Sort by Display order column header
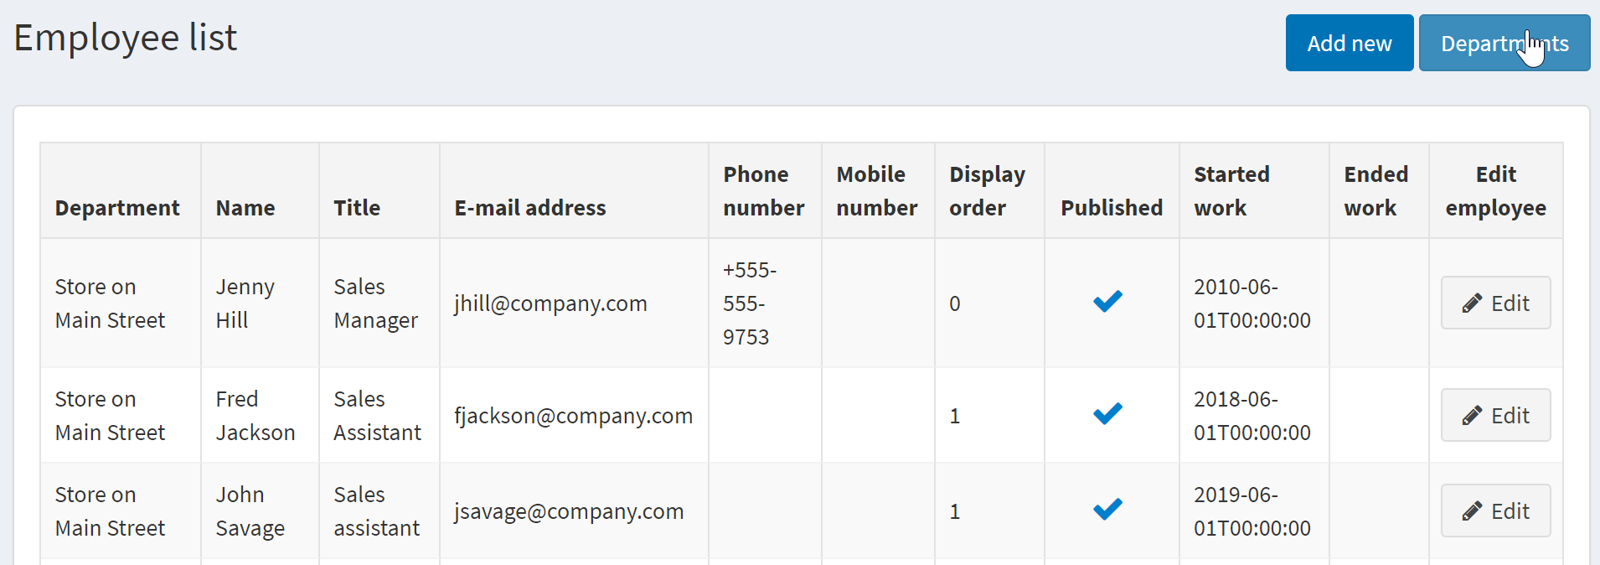1600x565 pixels. tap(987, 191)
